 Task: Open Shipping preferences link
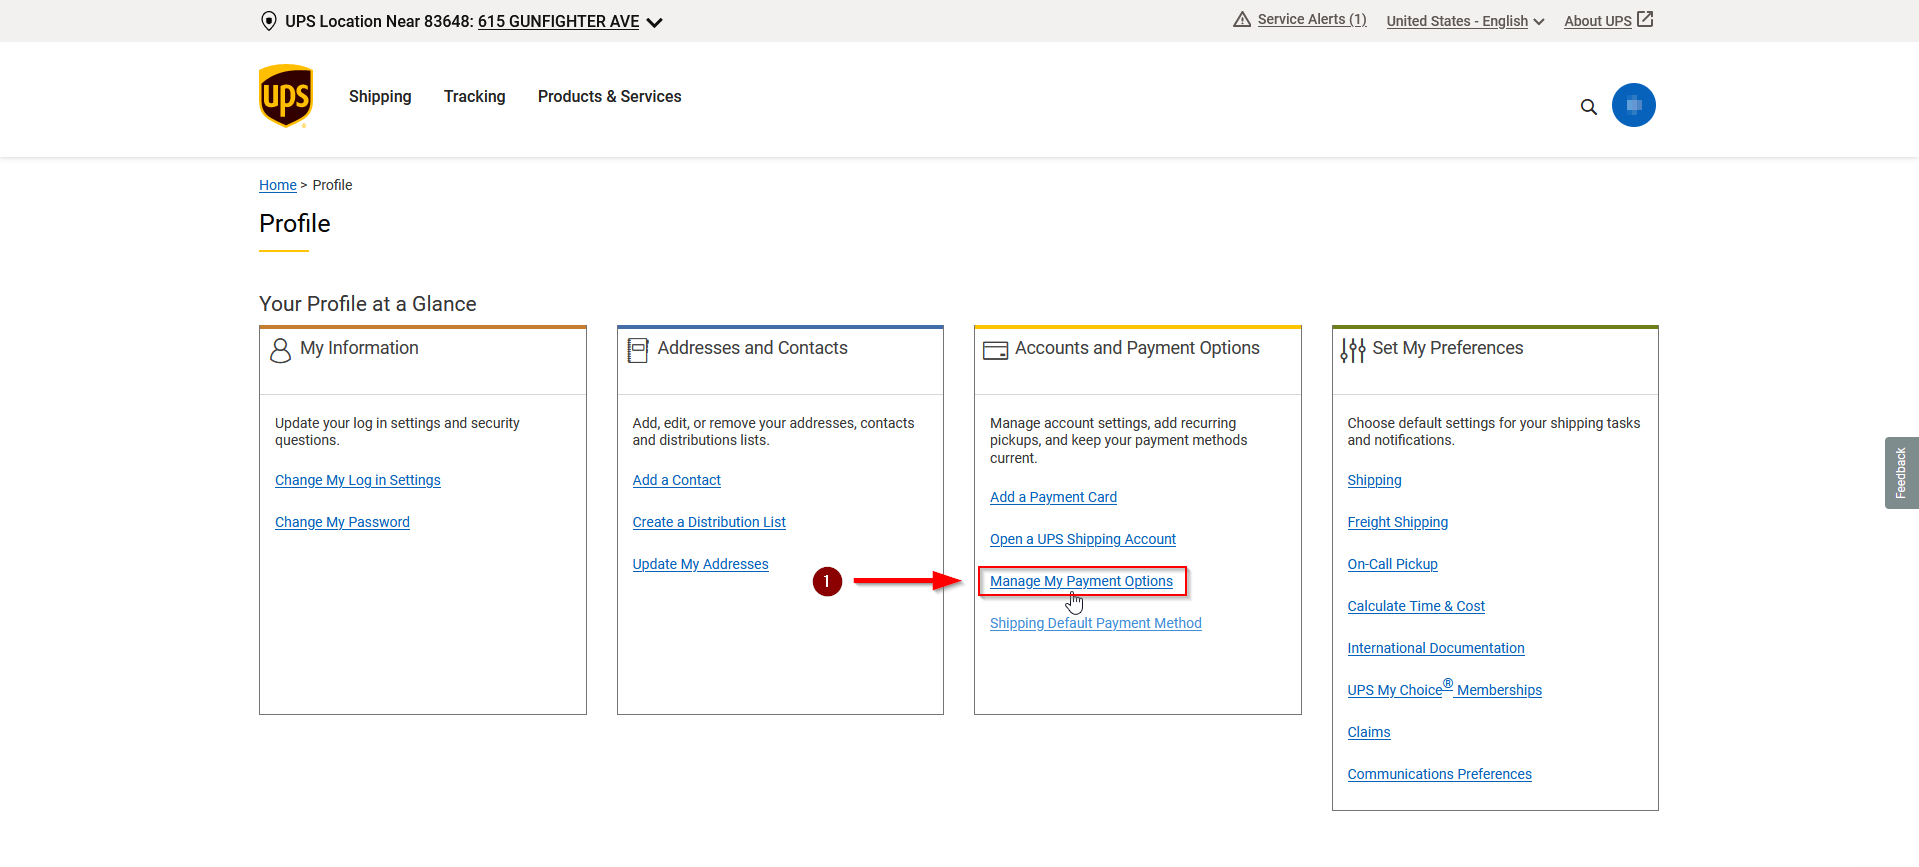pyautogui.click(x=1374, y=480)
